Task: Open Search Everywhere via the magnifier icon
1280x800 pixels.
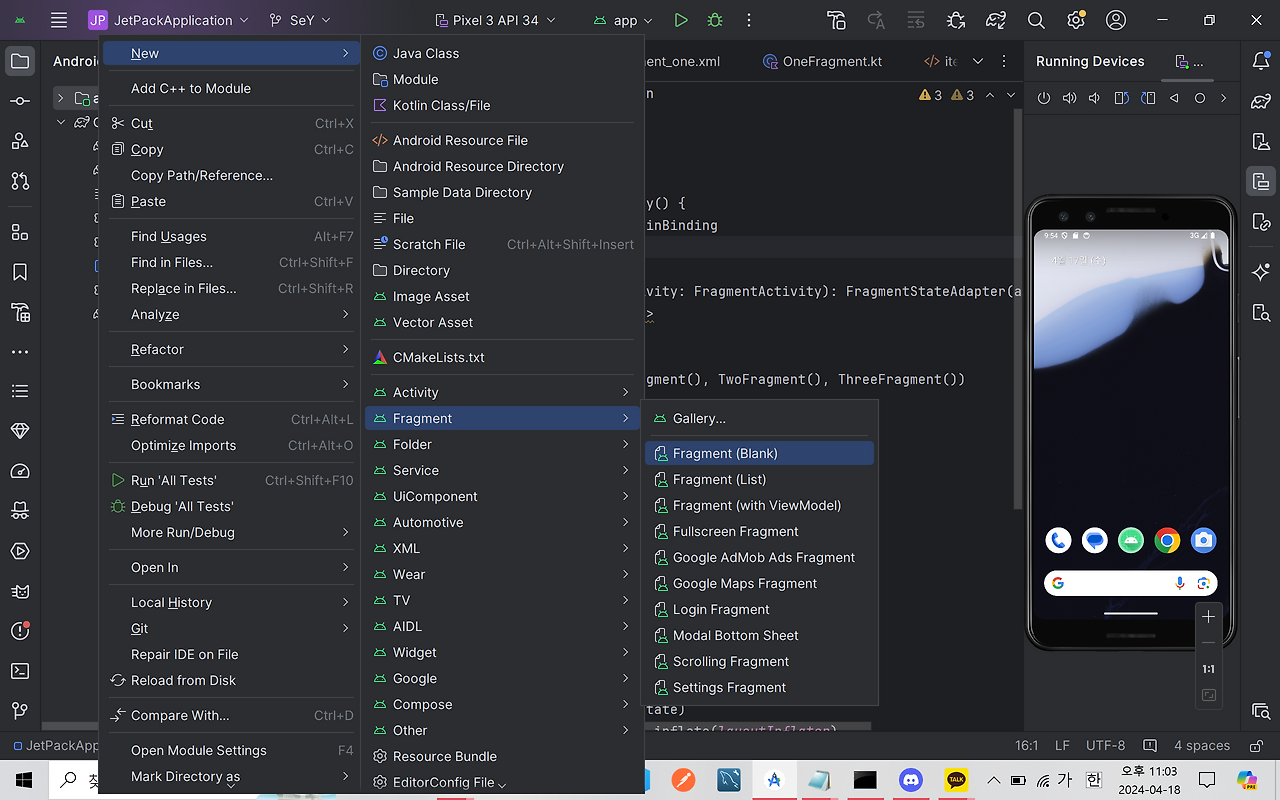Action: pos(1037,20)
